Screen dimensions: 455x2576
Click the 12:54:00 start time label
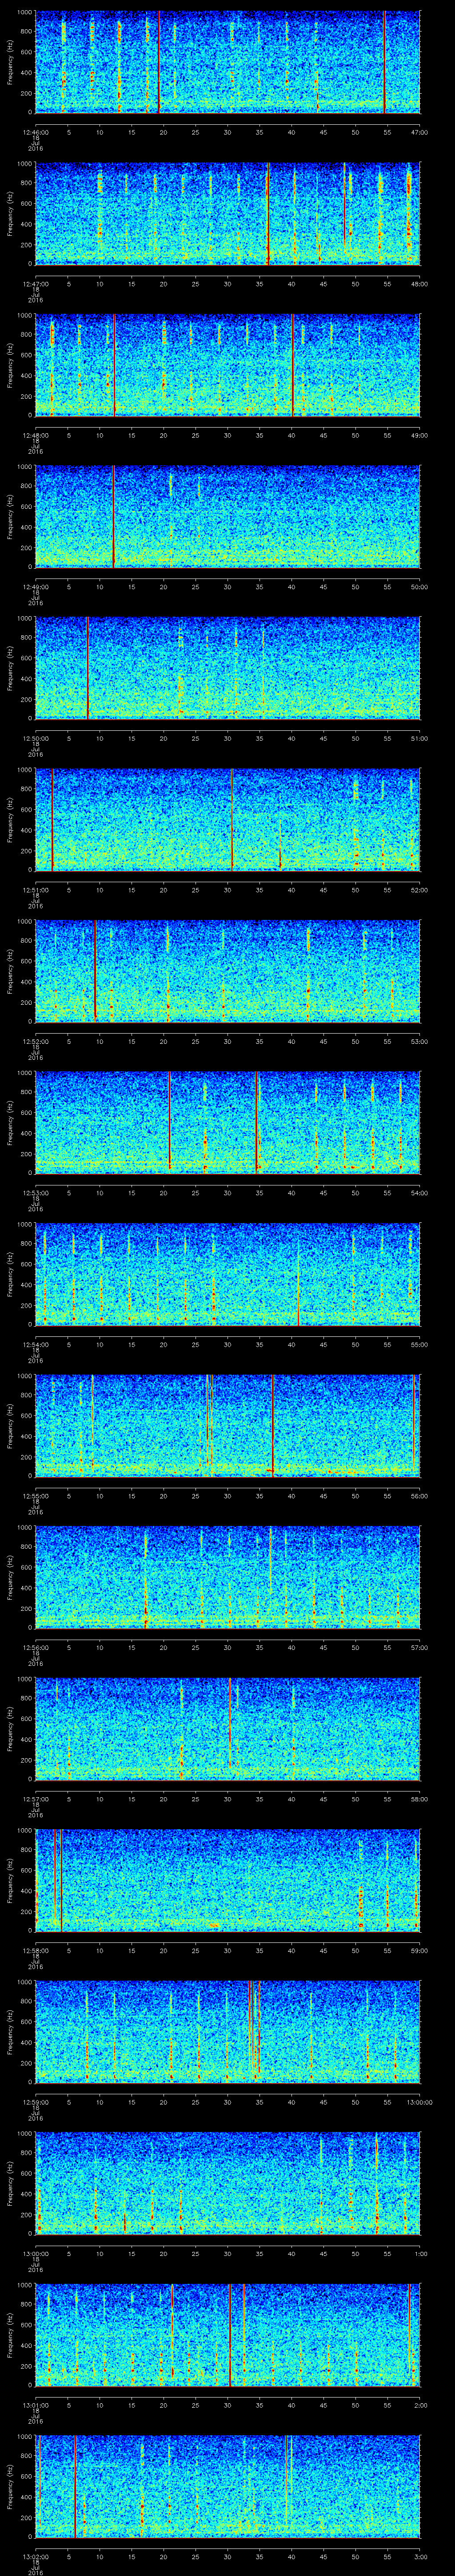click(x=37, y=1345)
